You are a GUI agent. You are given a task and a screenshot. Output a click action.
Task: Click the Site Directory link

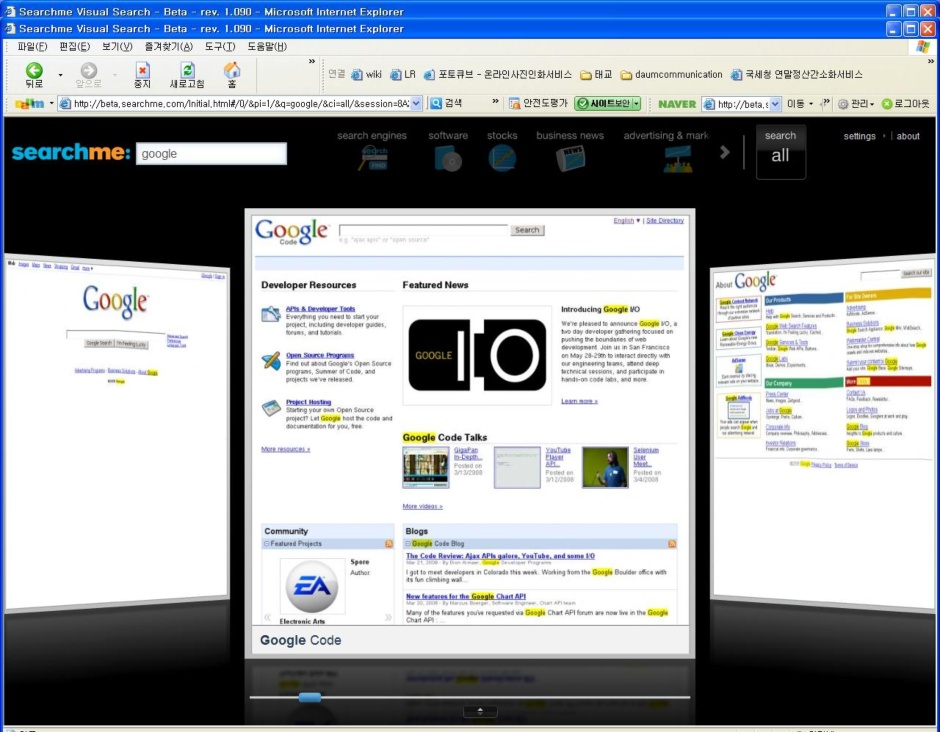665,221
